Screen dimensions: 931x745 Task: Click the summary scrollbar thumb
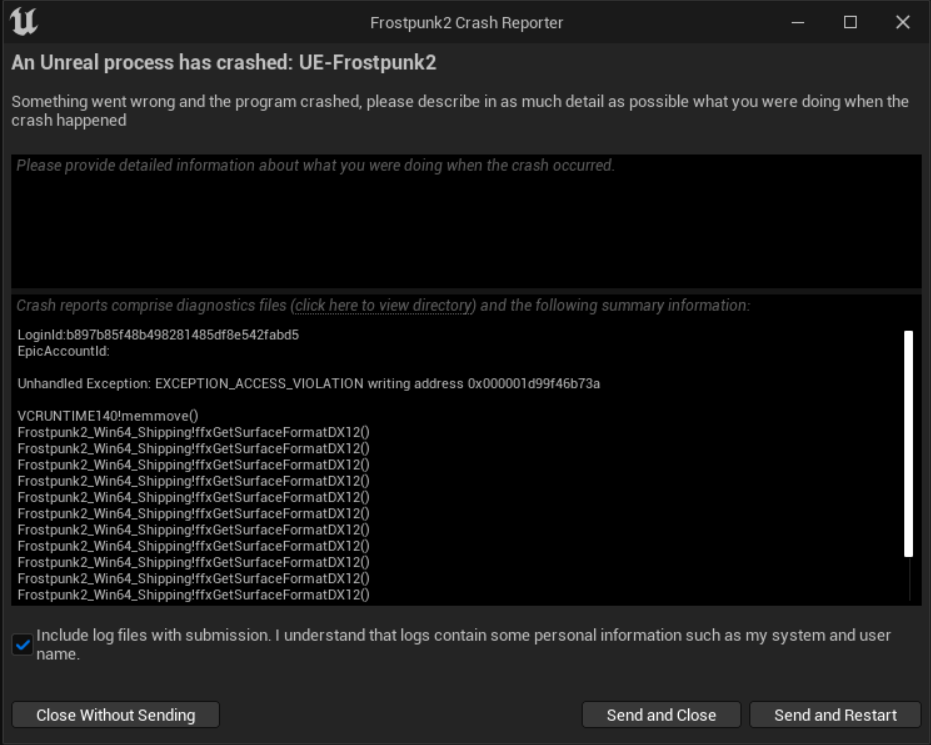pyautogui.click(x=908, y=443)
